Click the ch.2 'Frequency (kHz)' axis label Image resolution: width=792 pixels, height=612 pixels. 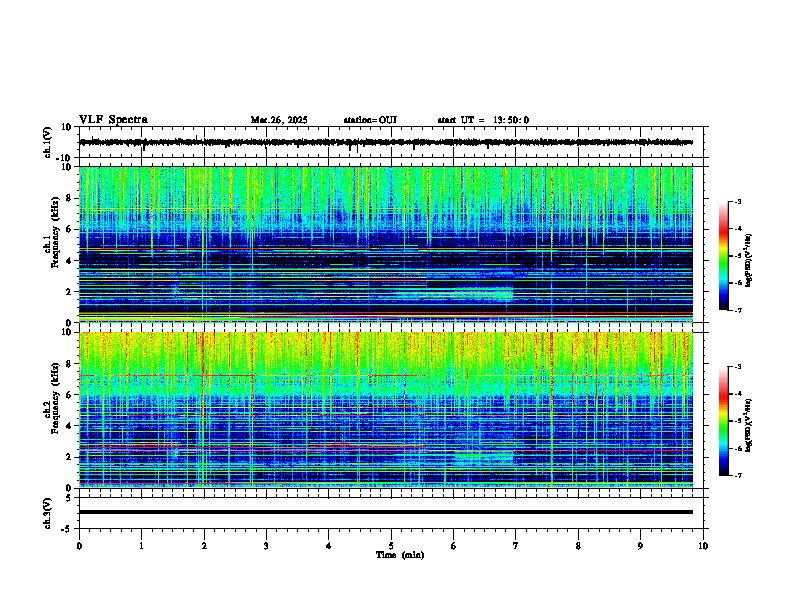point(55,397)
